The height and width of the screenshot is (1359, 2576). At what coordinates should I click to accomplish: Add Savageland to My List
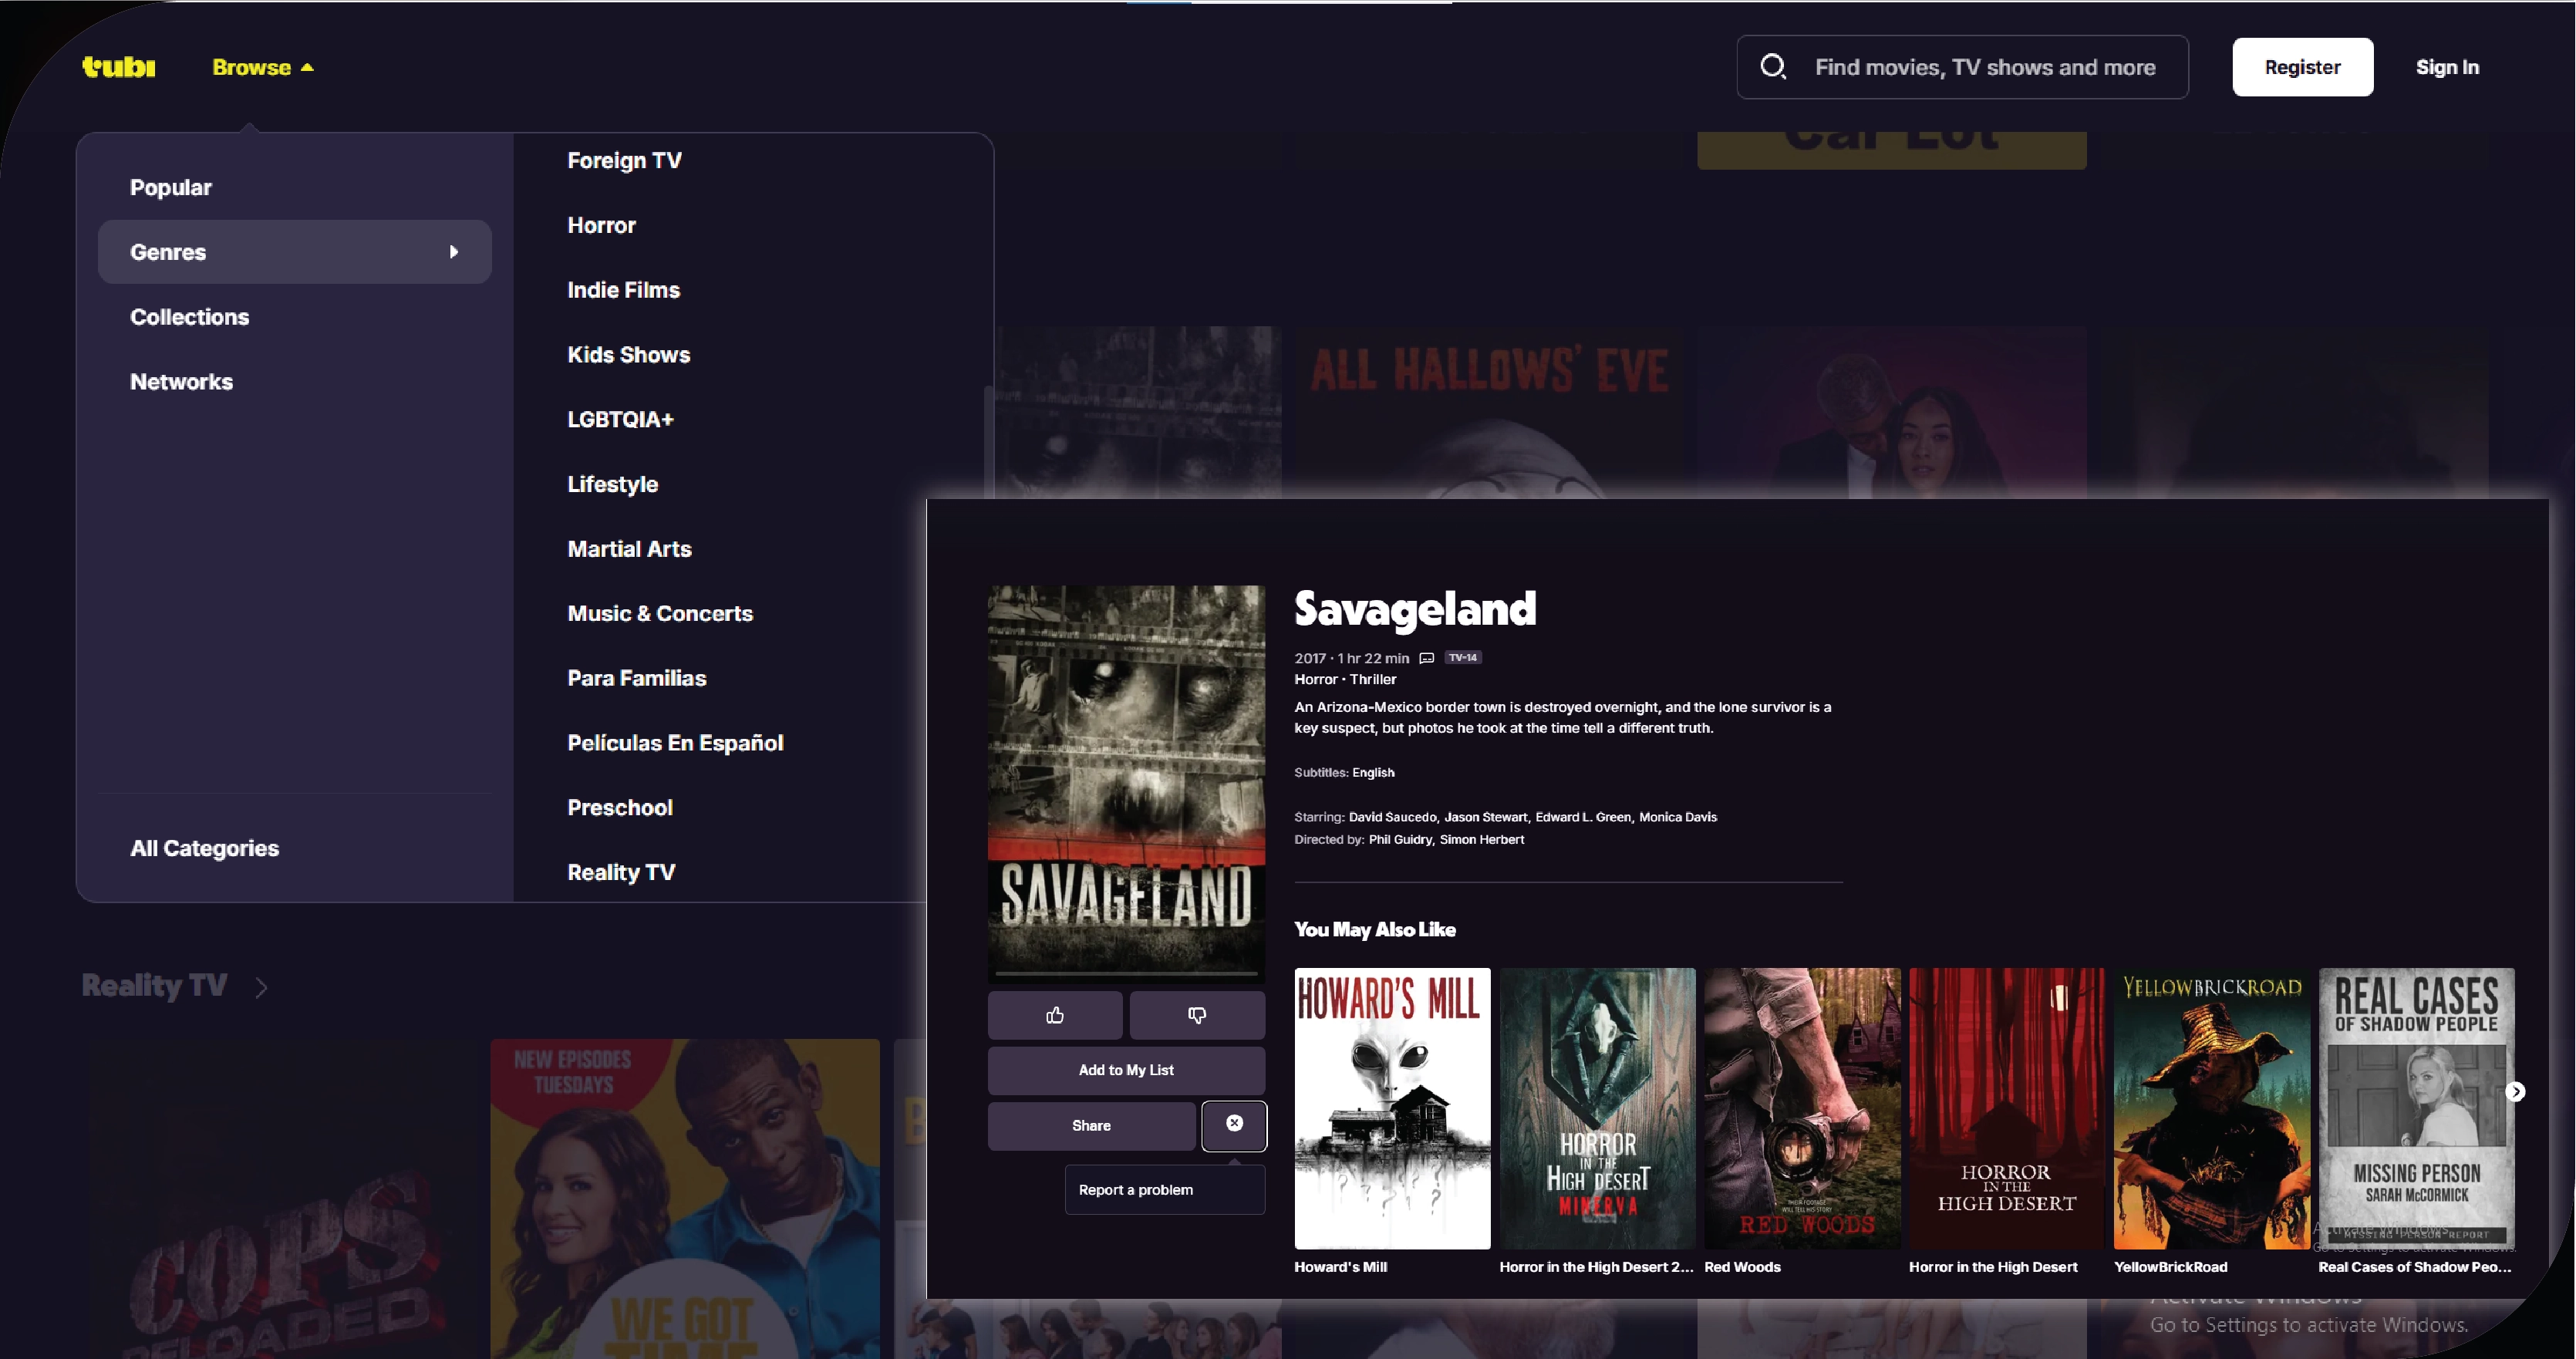coord(1125,1070)
